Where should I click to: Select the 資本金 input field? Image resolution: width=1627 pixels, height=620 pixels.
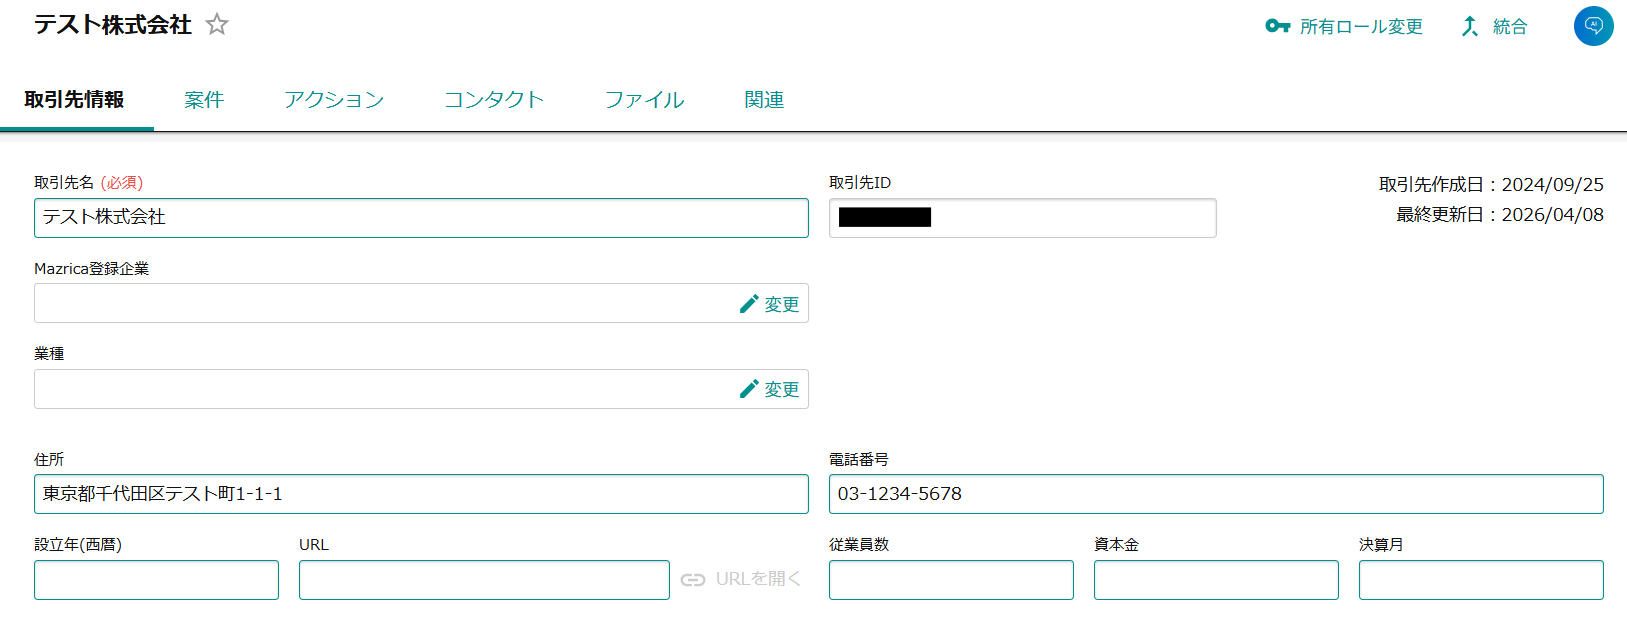pos(1216,580)
